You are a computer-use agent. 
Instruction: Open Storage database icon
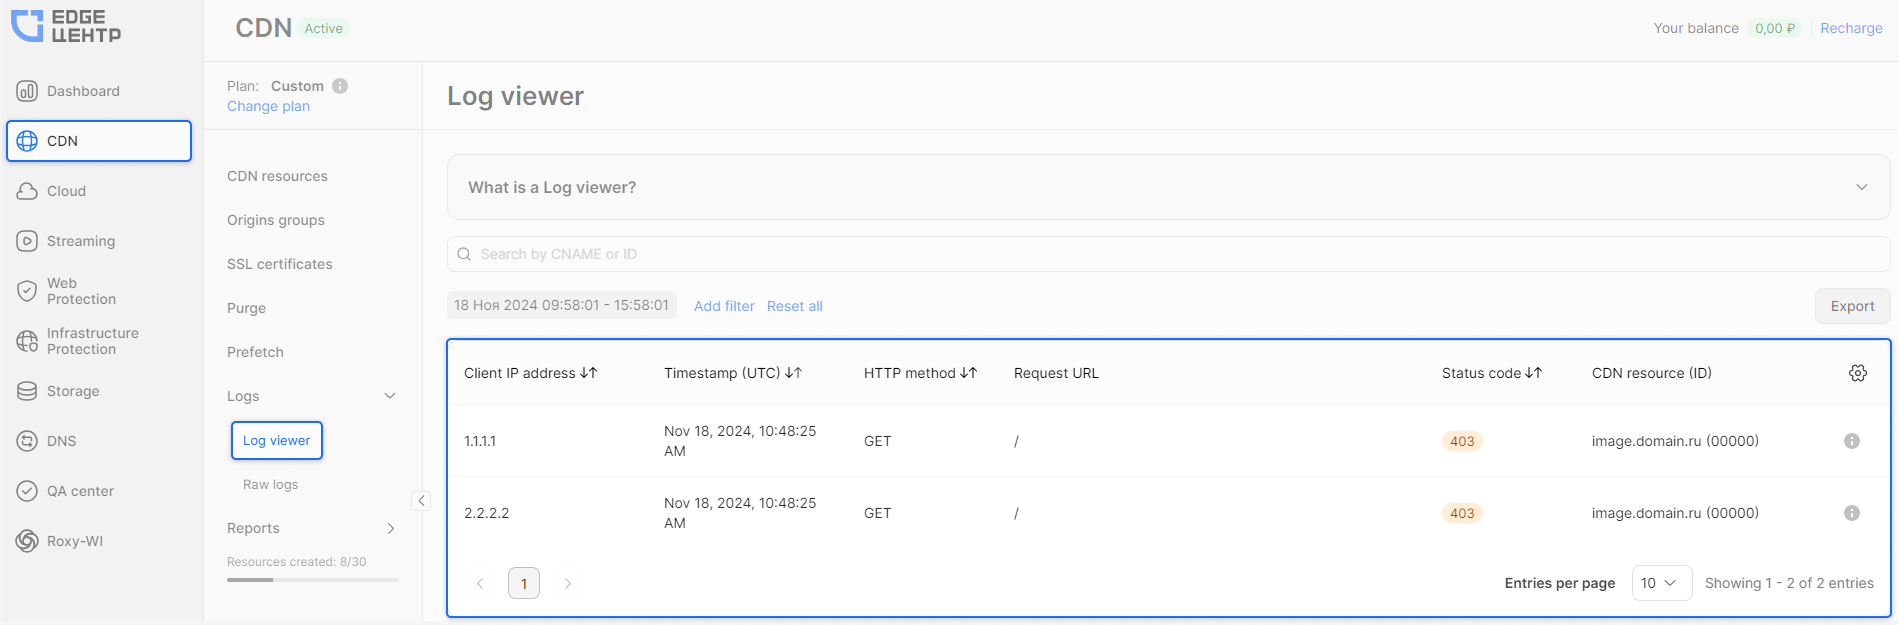coord(27,391)
